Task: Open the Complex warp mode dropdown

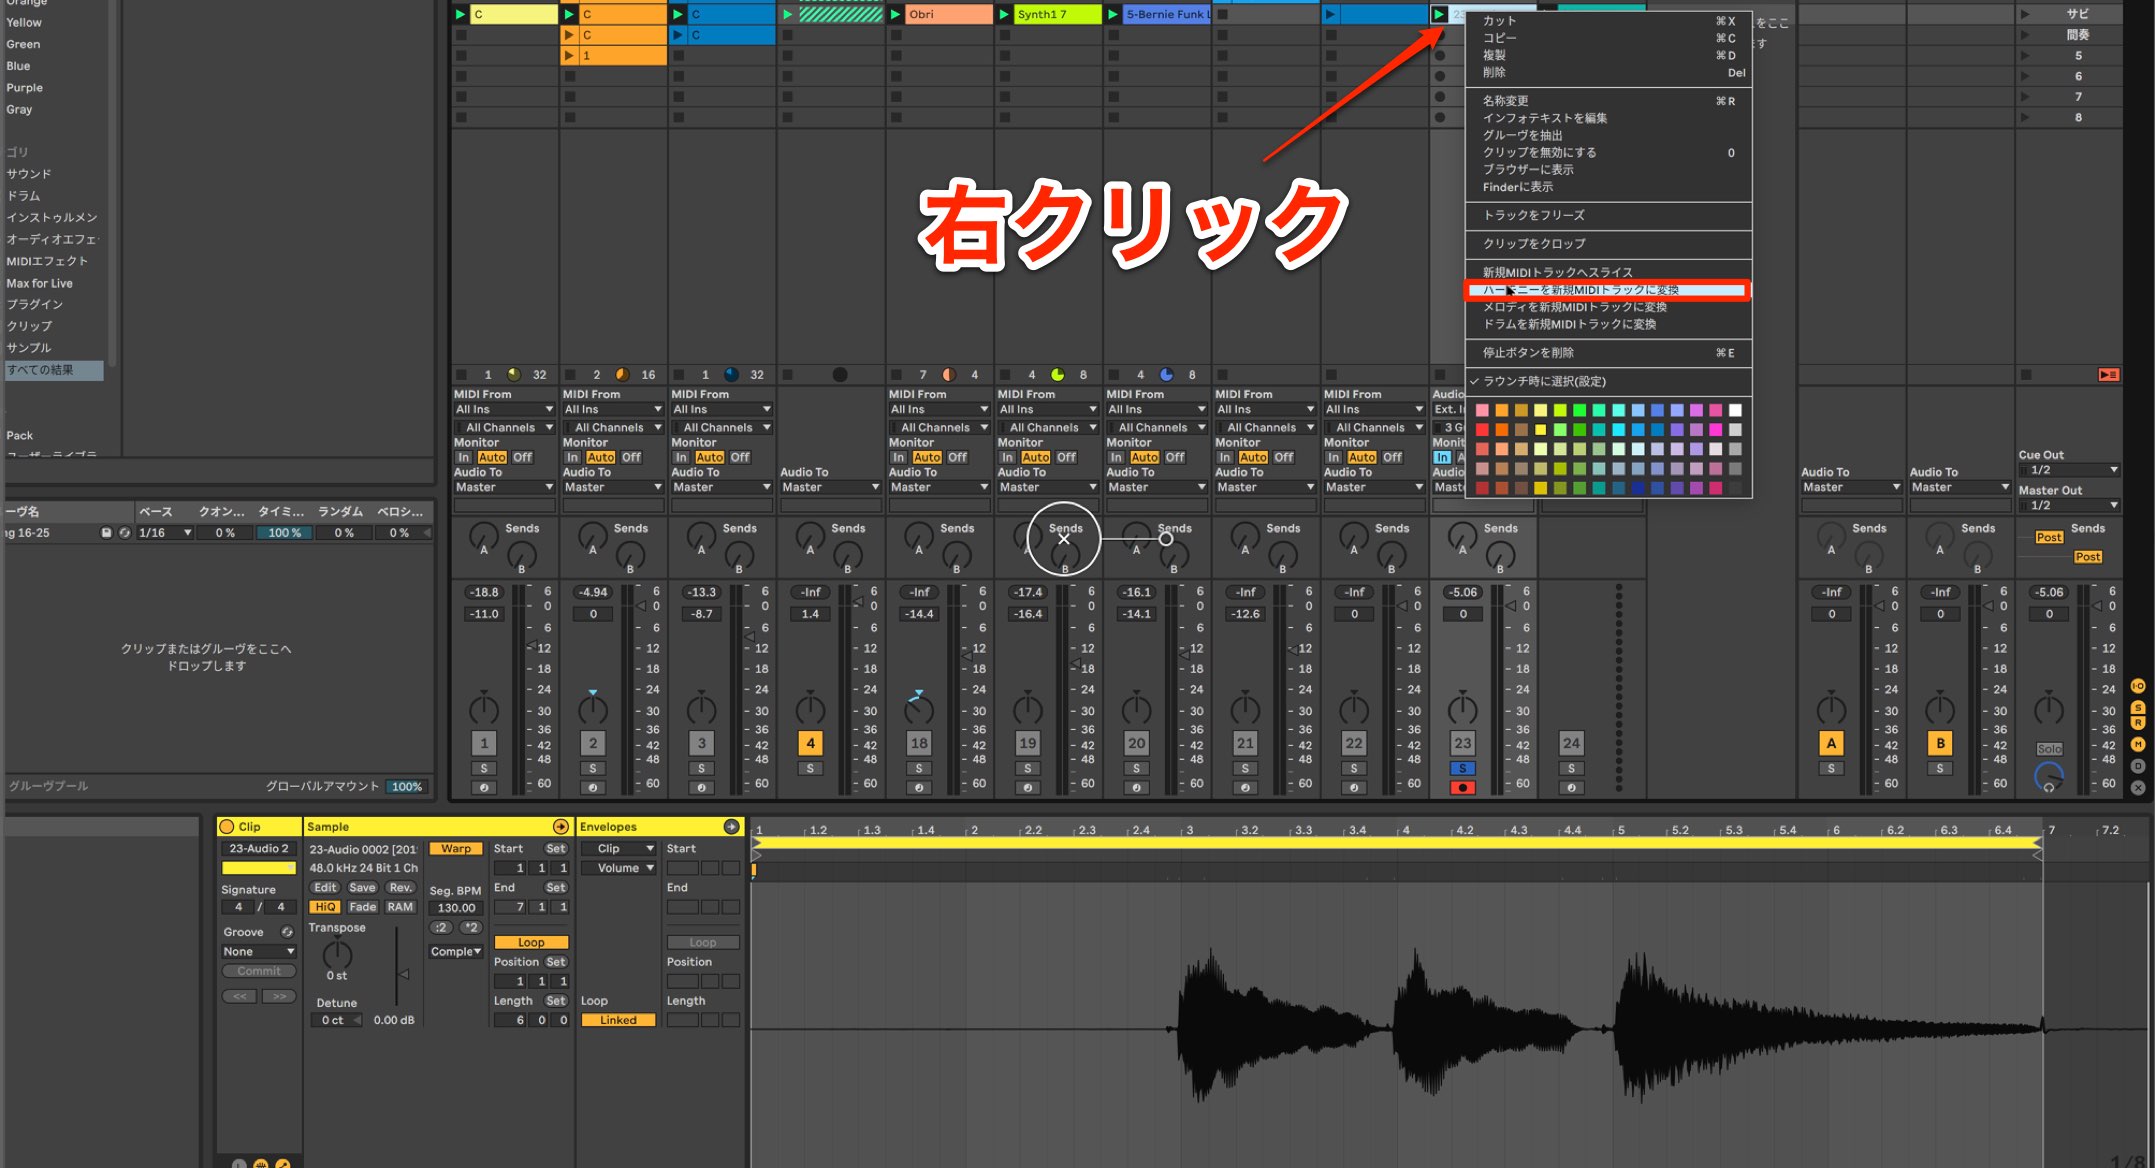Action: (456, 952)
